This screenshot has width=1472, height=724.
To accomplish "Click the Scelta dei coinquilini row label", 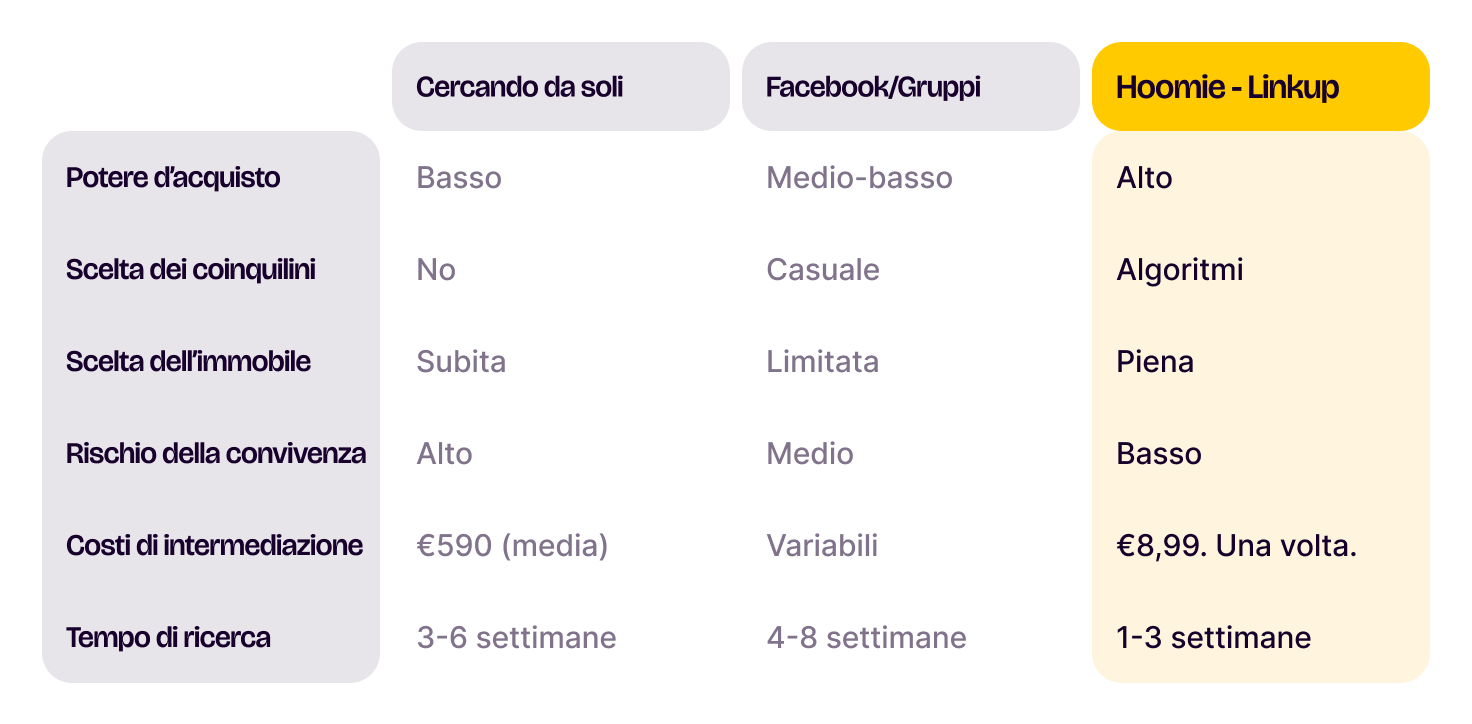I will [191, 270].
